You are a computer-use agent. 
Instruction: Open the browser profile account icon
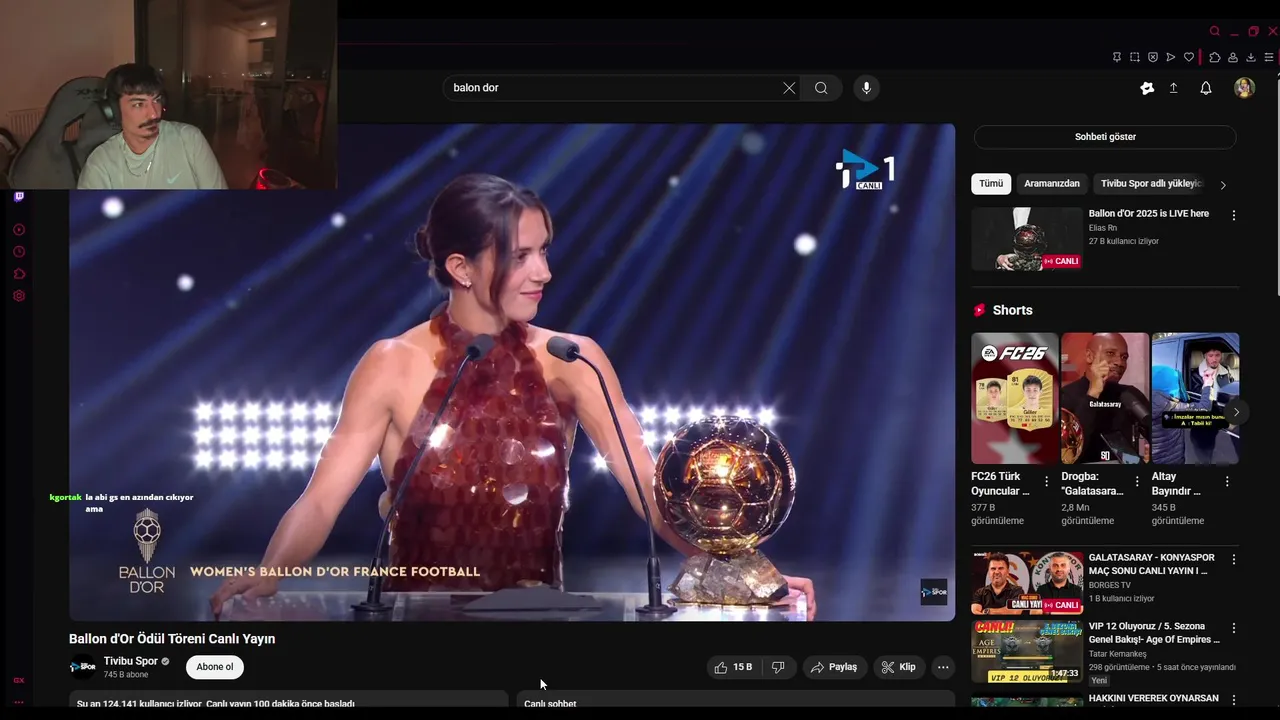tap(1233, 58)
